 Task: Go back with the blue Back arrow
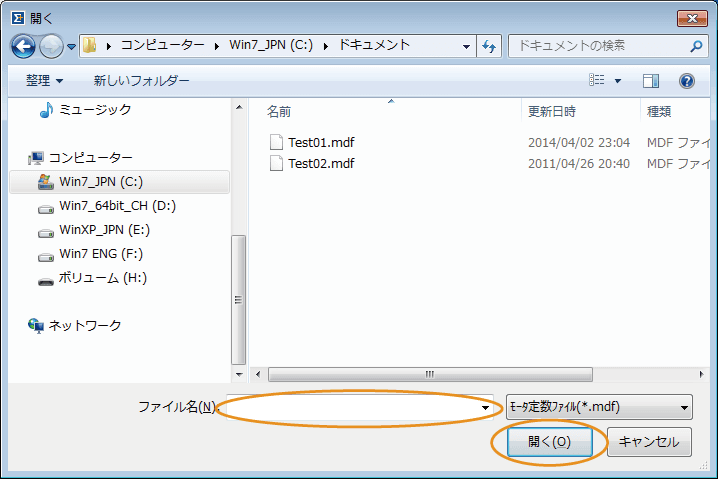click(23, 46)
